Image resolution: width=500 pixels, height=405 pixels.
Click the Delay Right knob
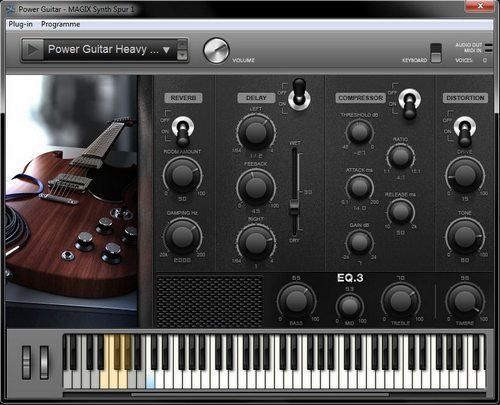click(256, 242)
